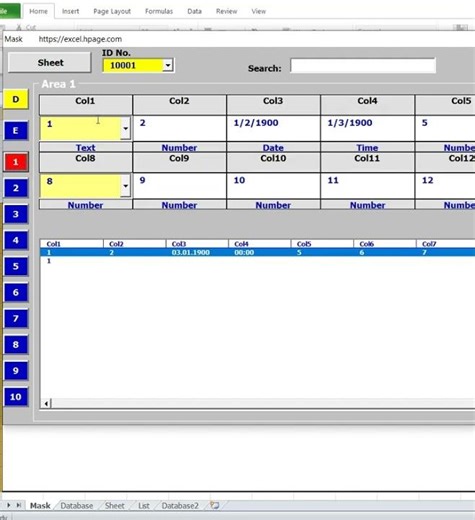Go to area button 5
The image size is (475, 520).
pos(16,266)
